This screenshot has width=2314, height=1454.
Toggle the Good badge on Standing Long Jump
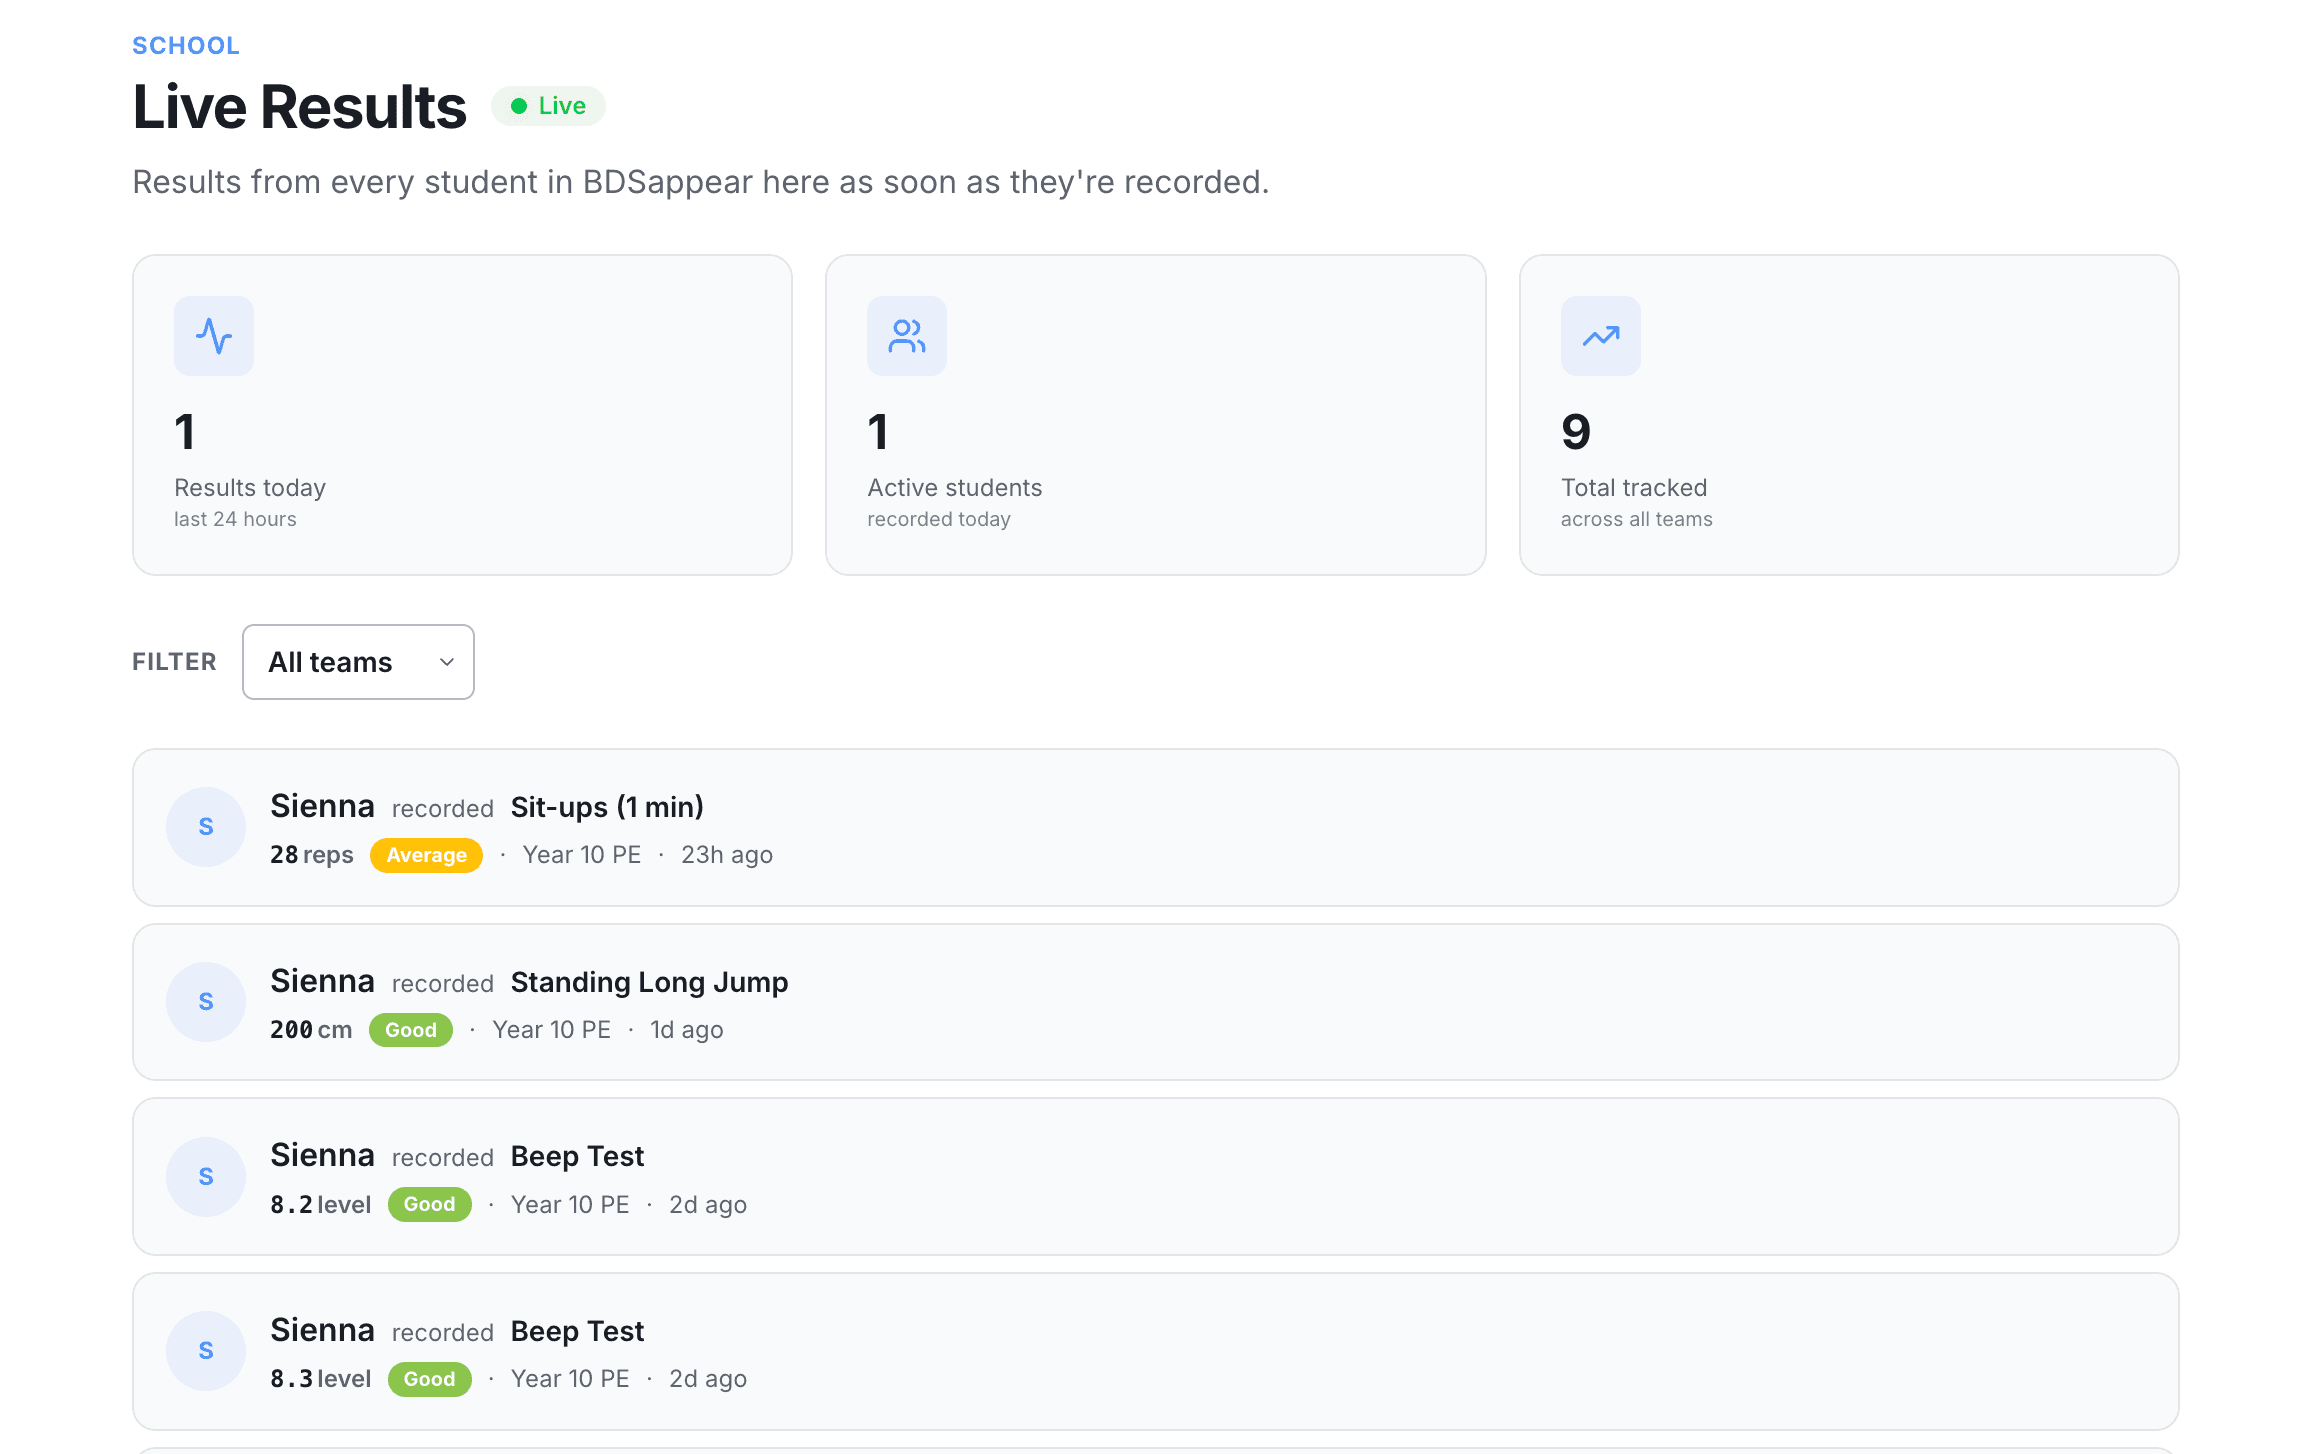[x=411, y=1029]
